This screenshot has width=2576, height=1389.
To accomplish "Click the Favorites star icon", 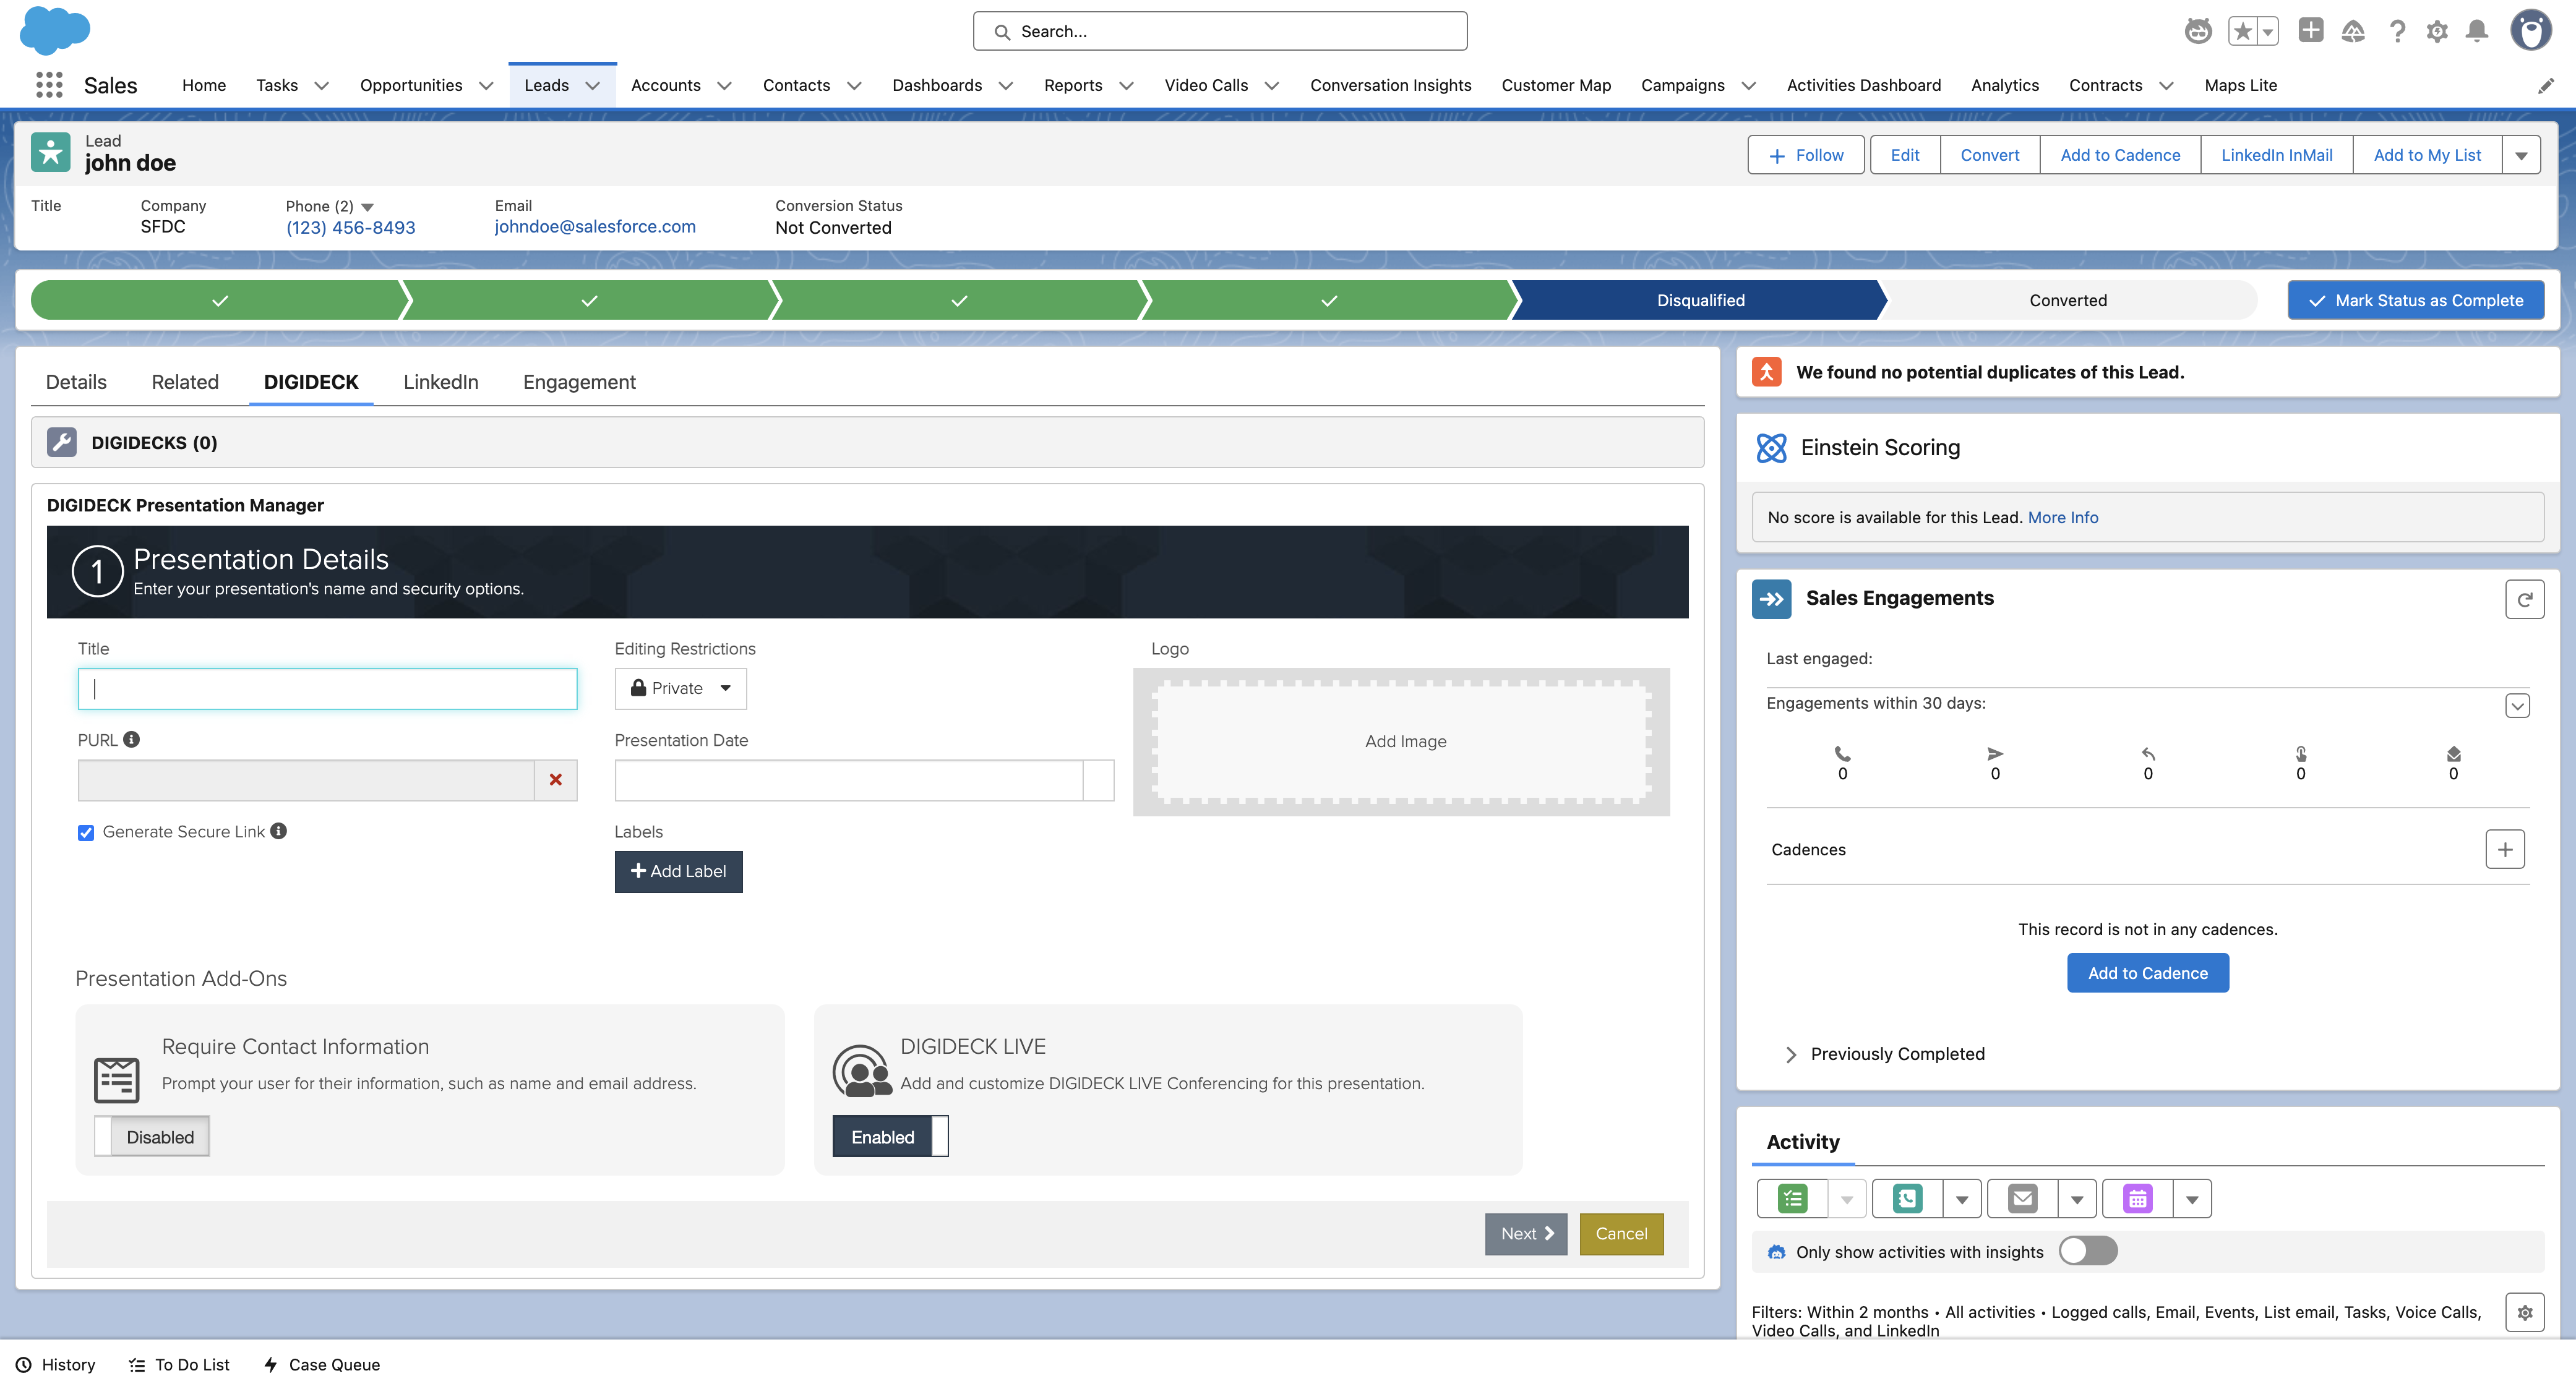I will click(2242, 31).
